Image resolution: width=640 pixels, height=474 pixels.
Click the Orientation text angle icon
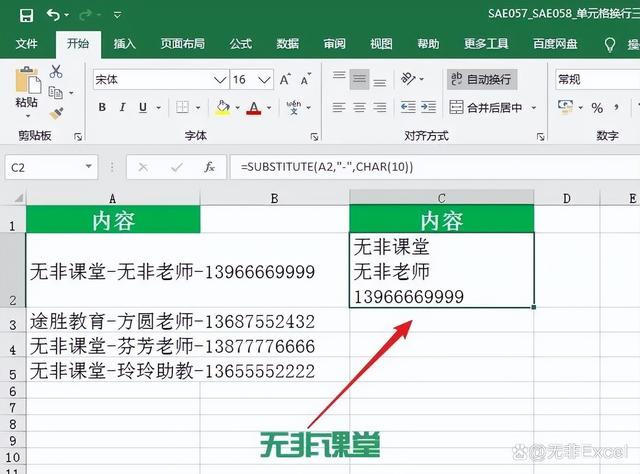pyautogui.click(x=408, y=78)
